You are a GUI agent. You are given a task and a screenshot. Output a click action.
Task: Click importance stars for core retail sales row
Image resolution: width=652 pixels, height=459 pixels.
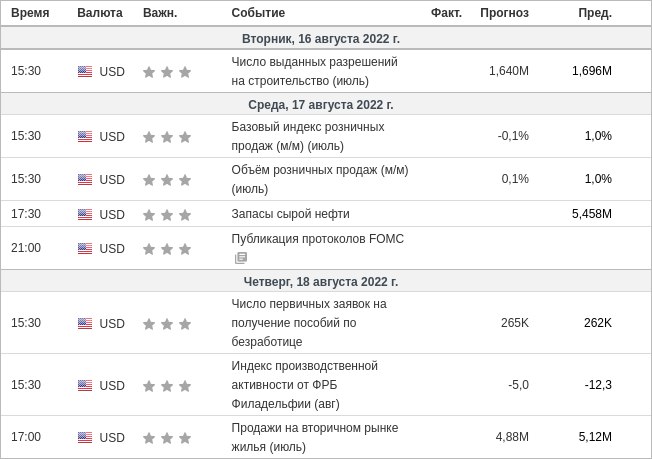167,137
